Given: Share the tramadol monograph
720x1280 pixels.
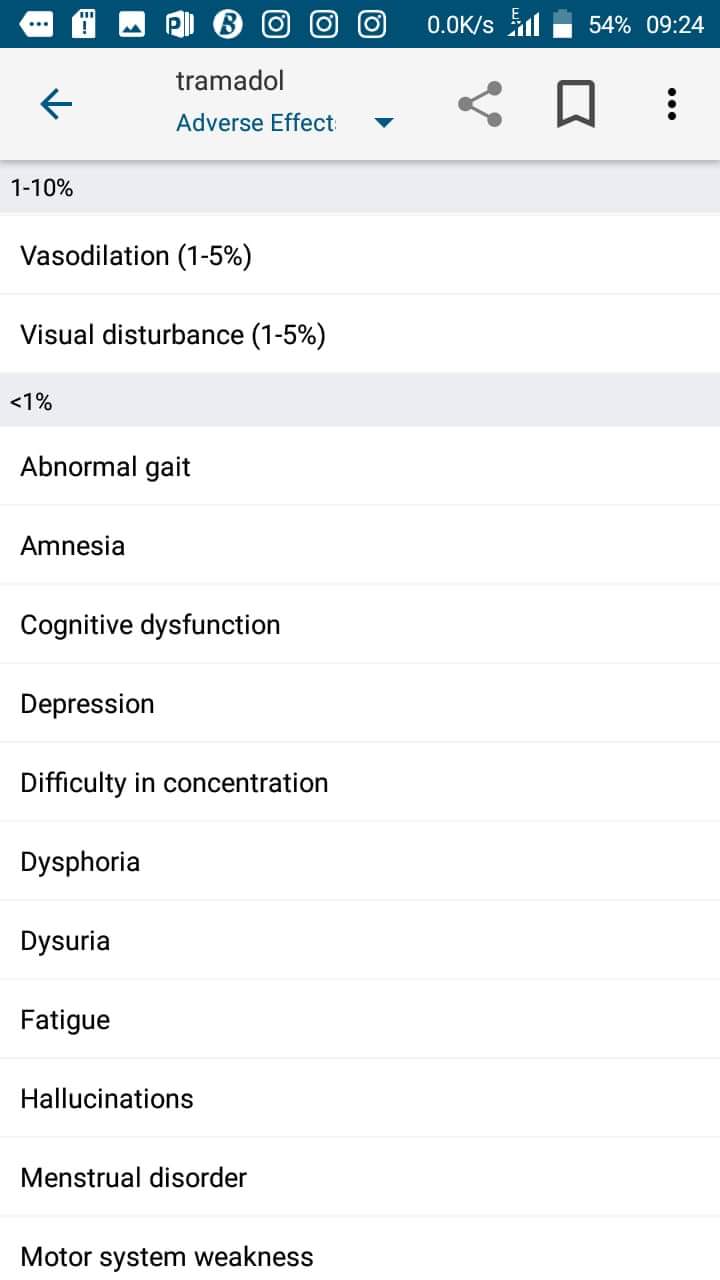Looking at the screenshot, I should point(480,104).
